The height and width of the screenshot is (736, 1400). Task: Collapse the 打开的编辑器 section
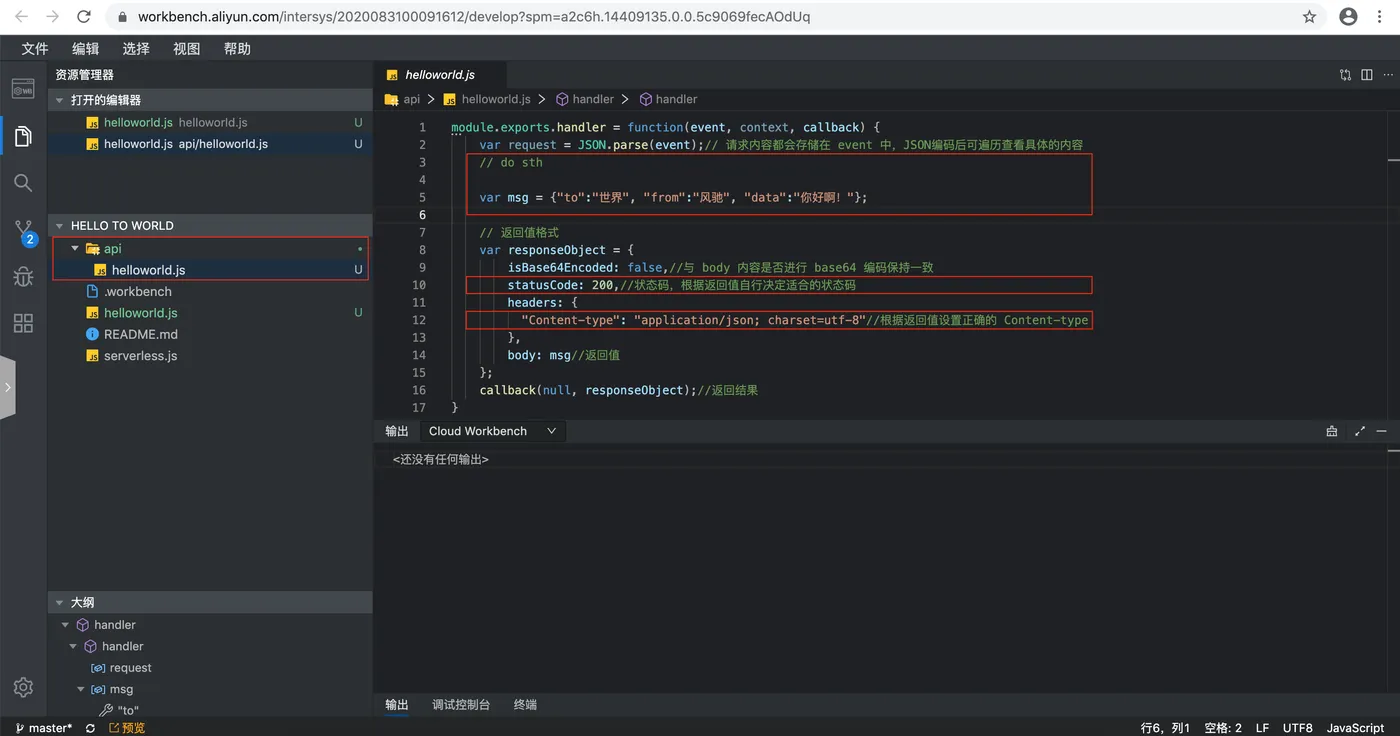(60, 100)
